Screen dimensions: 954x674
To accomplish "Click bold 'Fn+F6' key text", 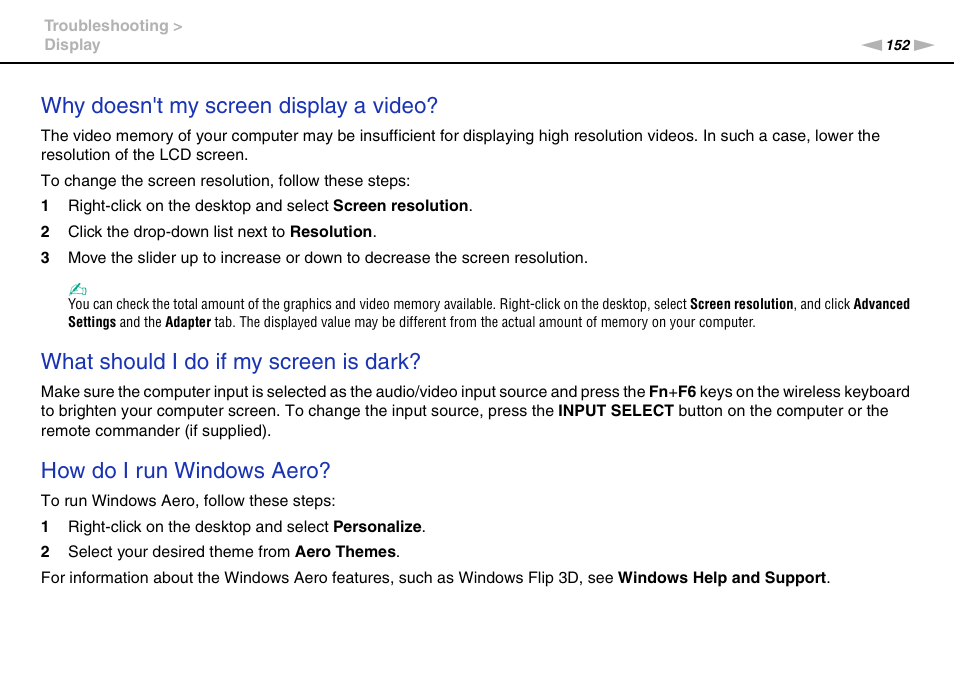I will 672,392.
